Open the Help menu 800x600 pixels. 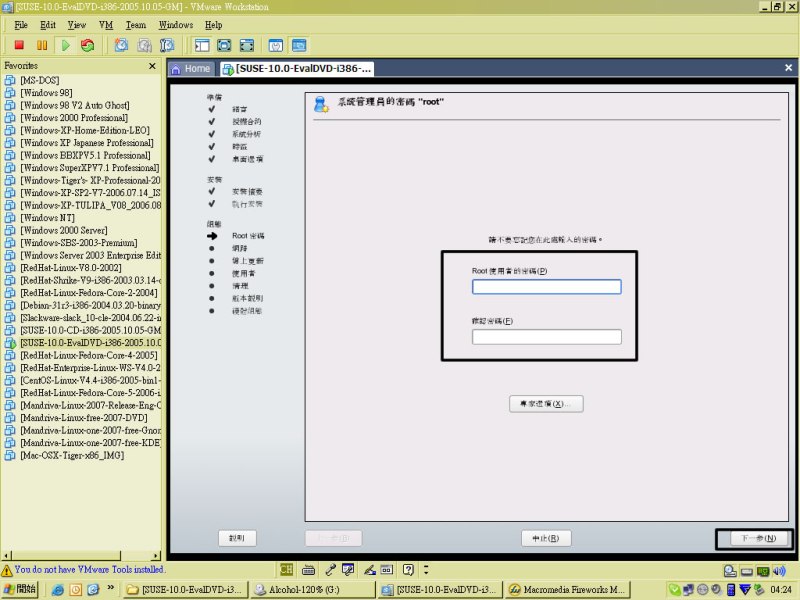[x=213, y=25]
